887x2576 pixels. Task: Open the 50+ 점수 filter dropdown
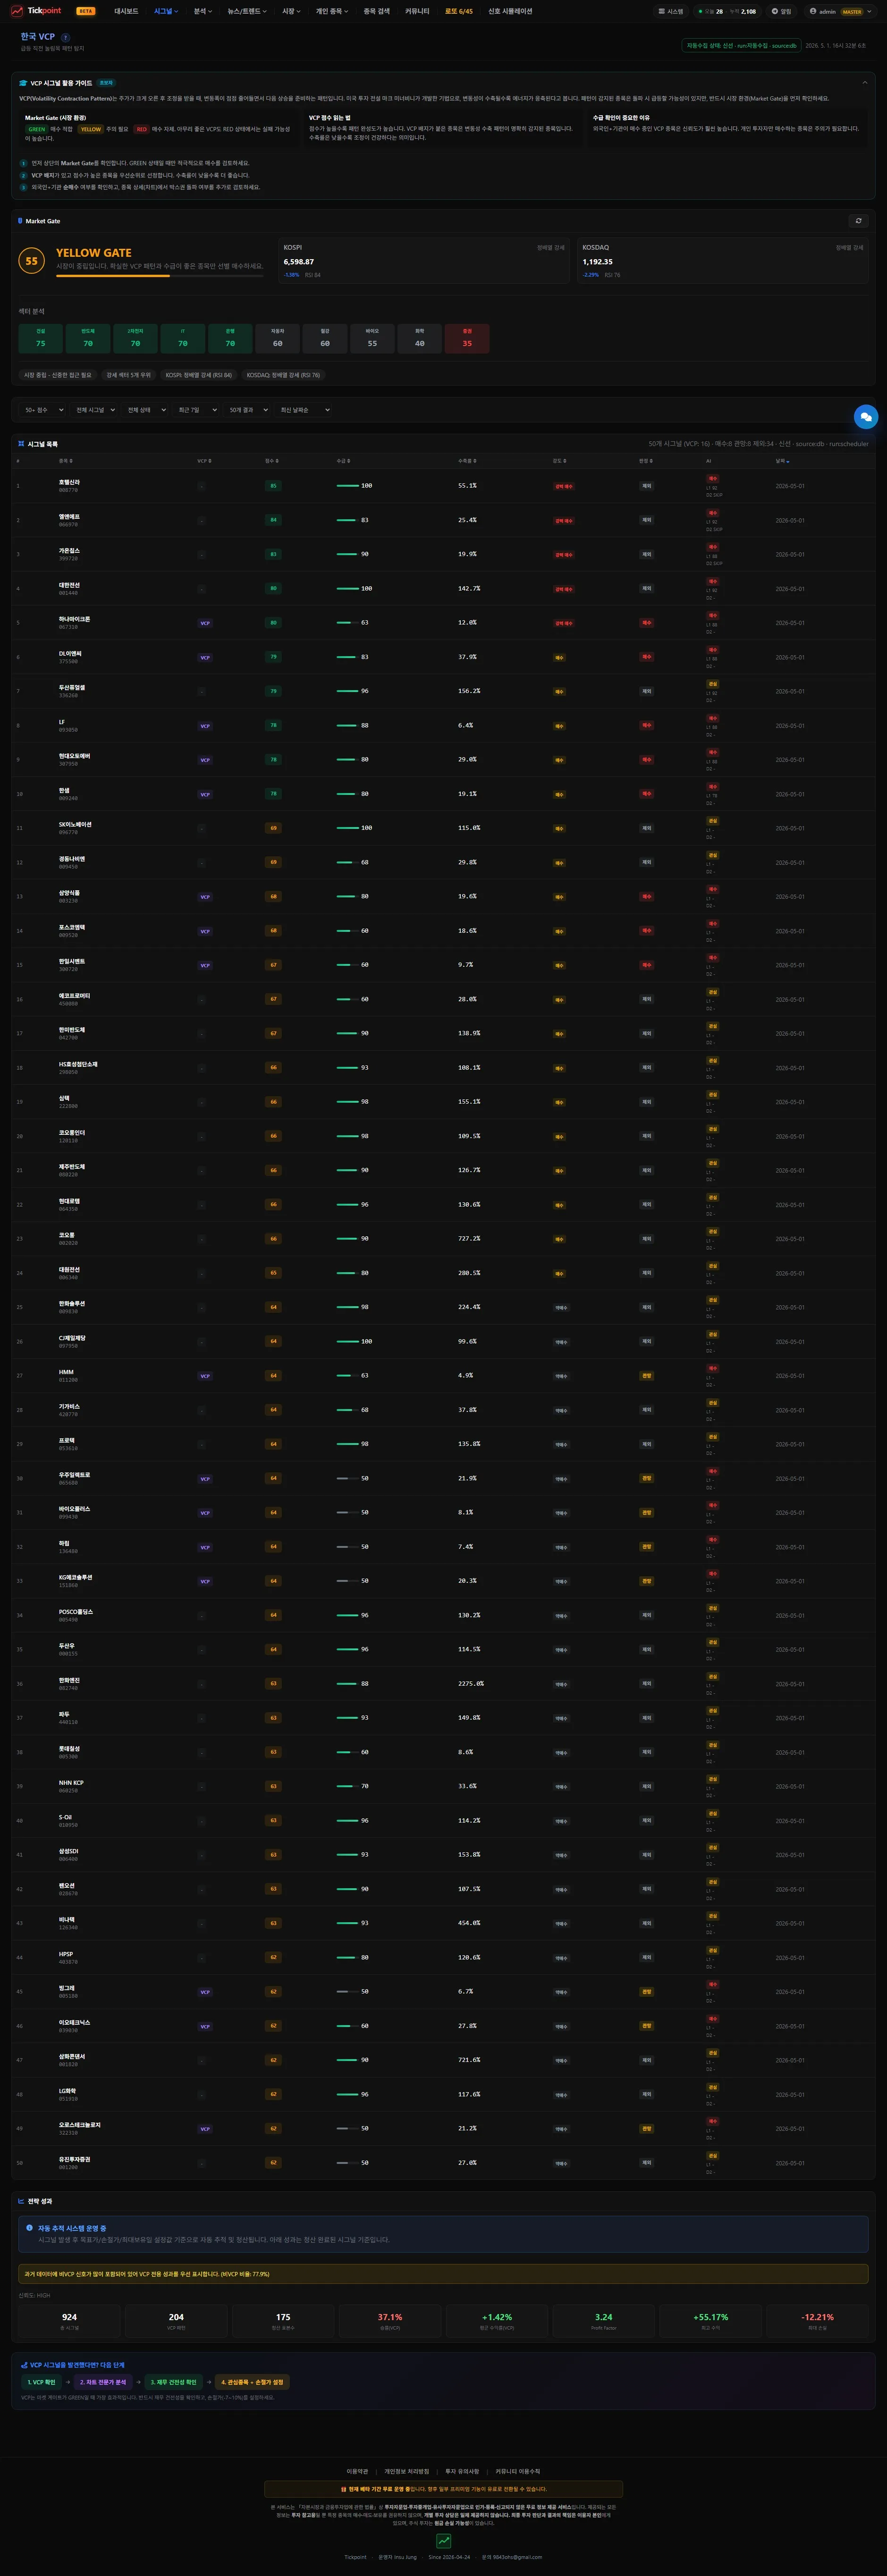point(43,410)
